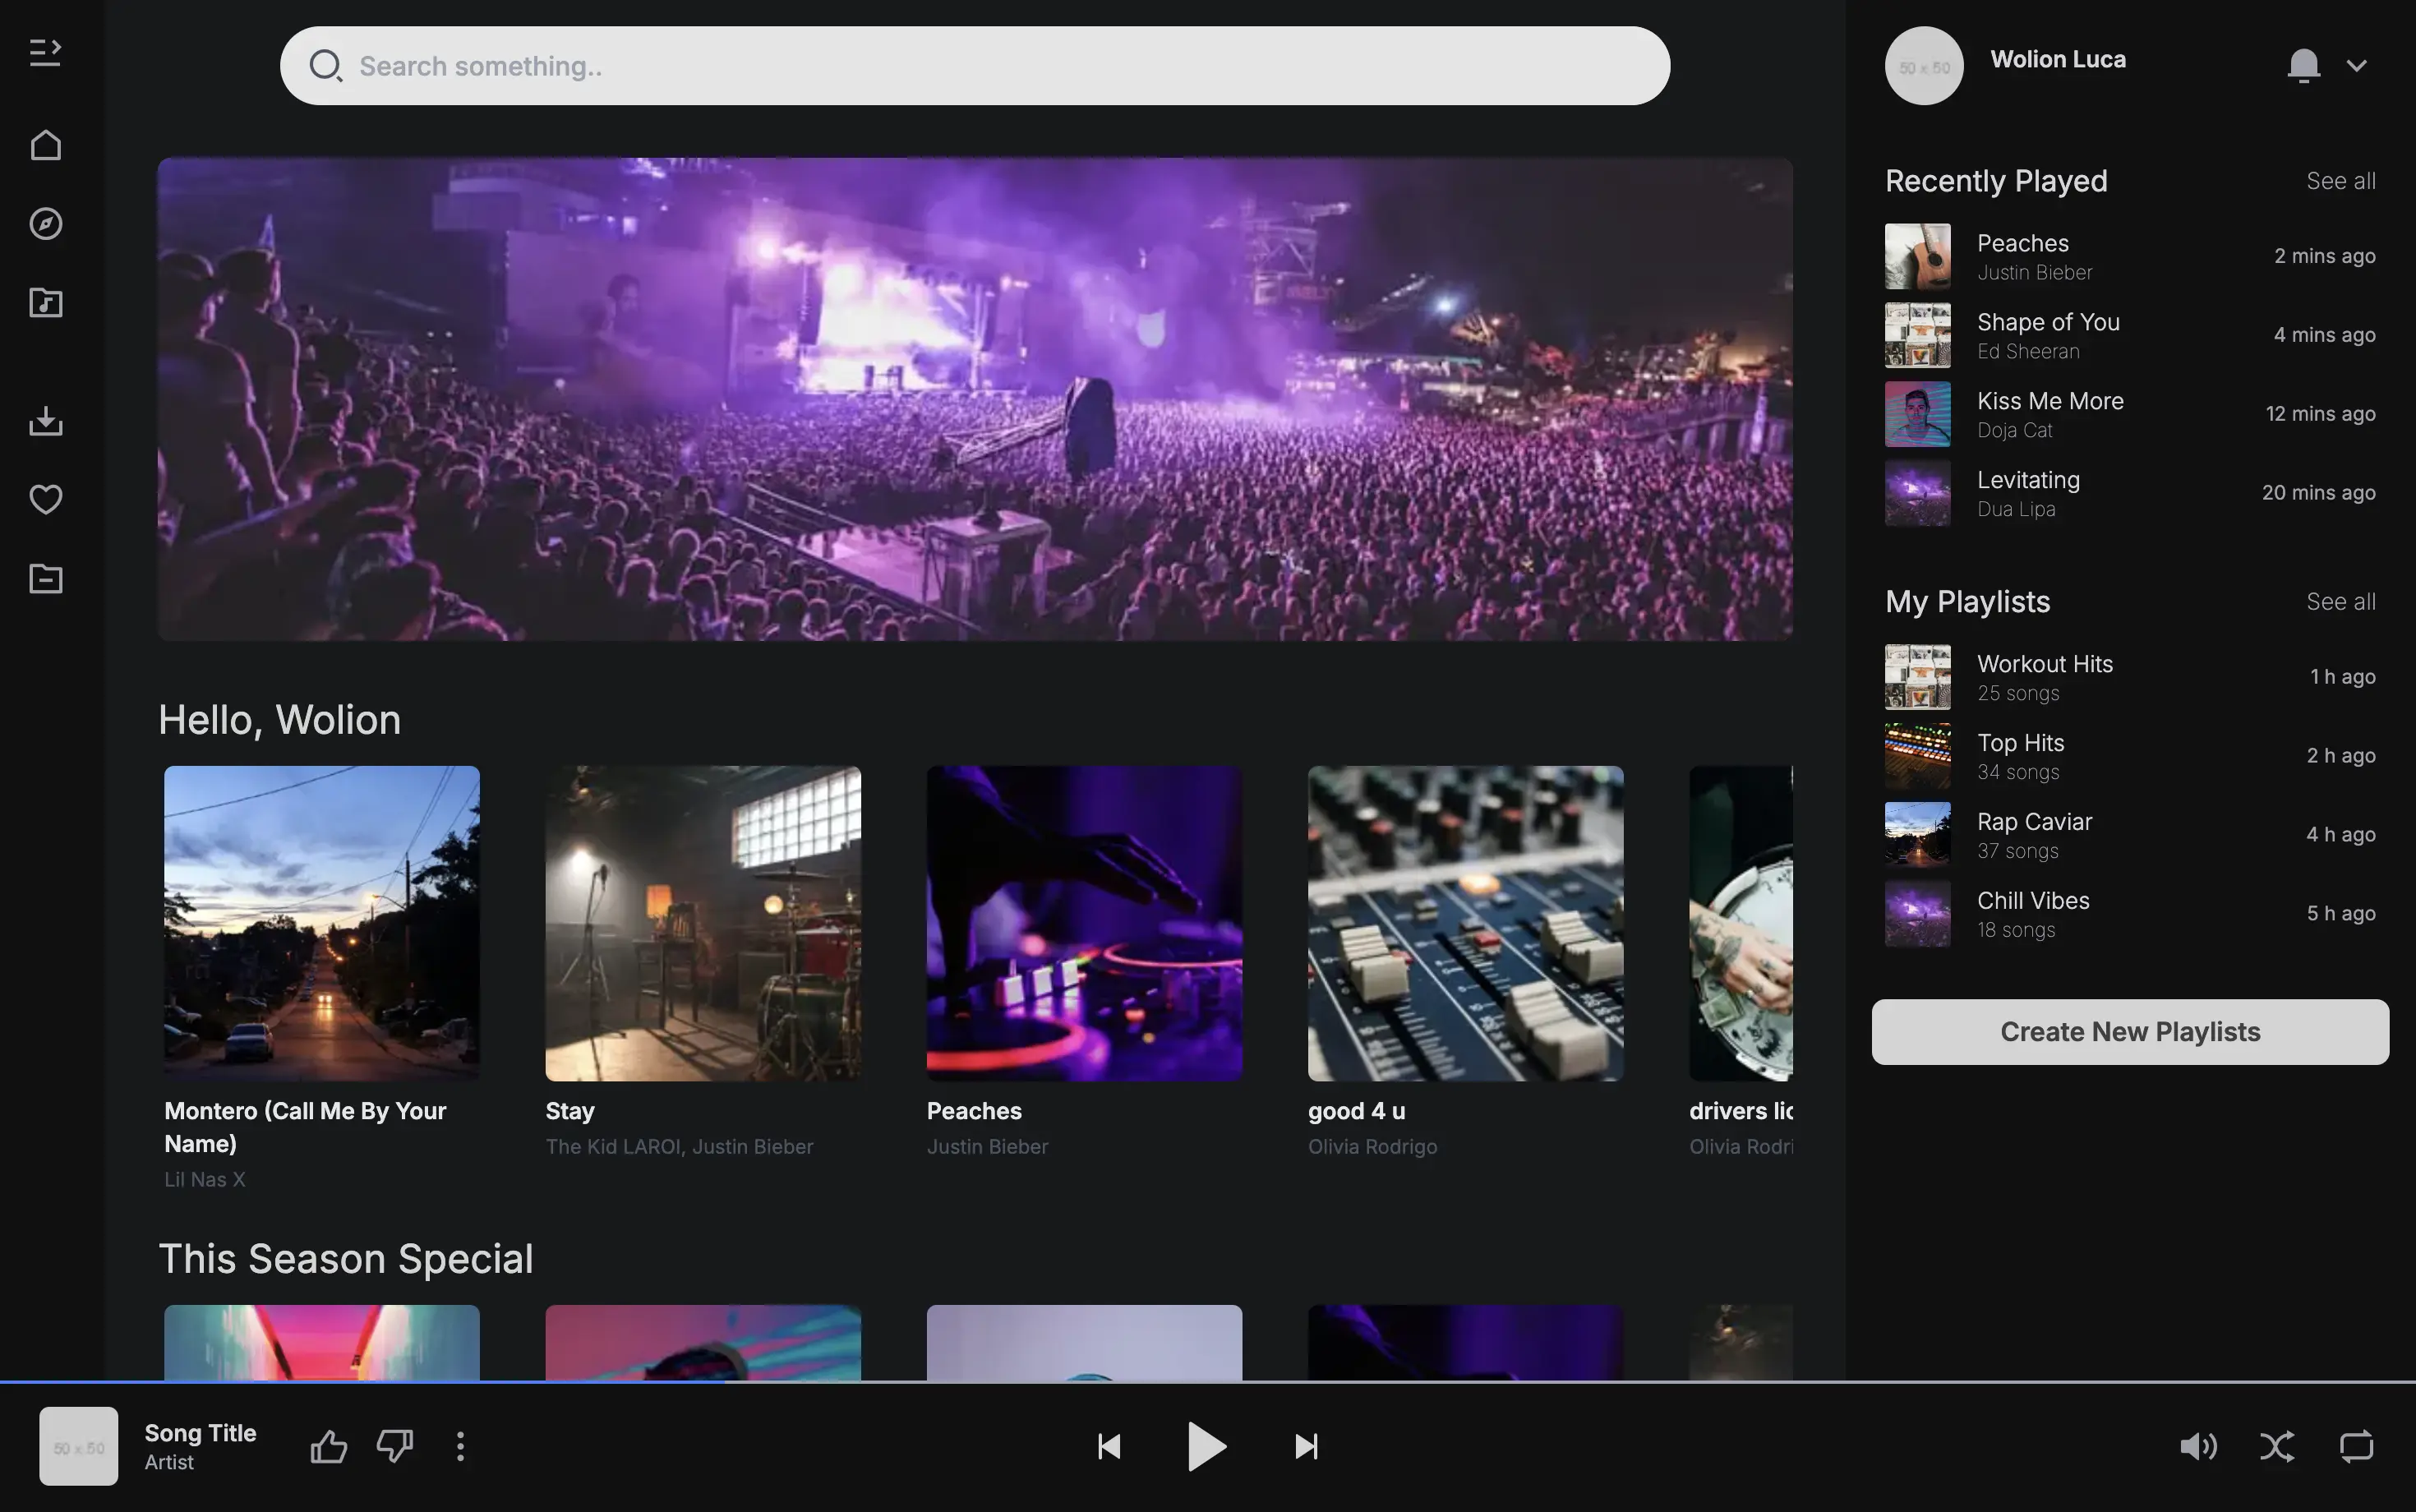2416x1512 pixels.
Task: Open the drivers license cover card
Action: 1741,923
